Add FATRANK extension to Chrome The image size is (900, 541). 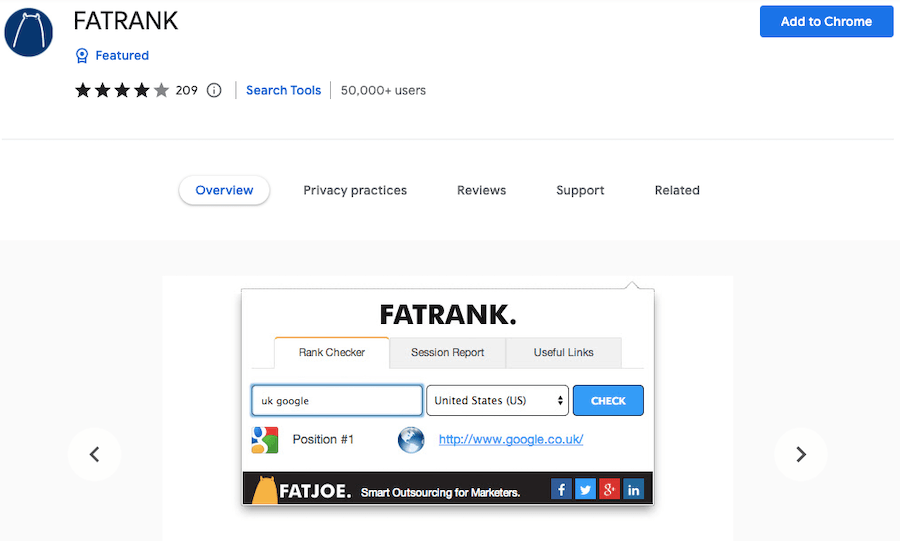pyautogui.click(x=827, y=21)
